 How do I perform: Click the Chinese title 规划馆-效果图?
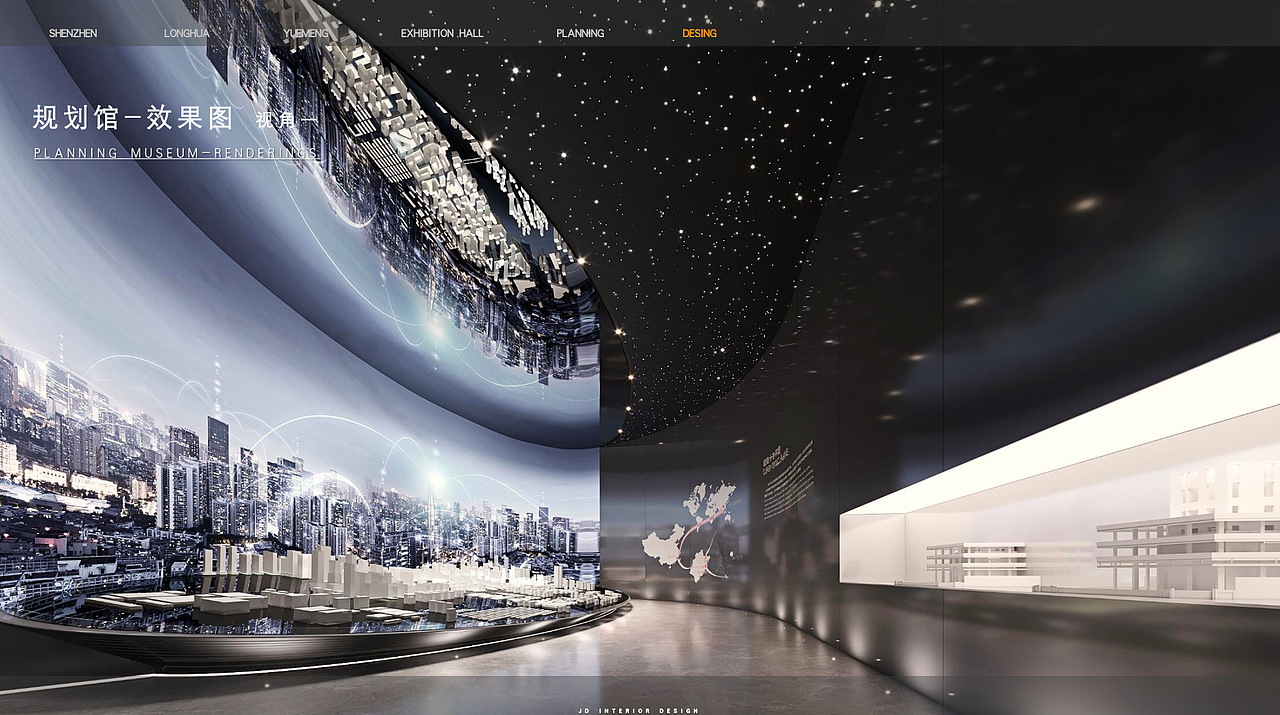click(x=133, y=118)
